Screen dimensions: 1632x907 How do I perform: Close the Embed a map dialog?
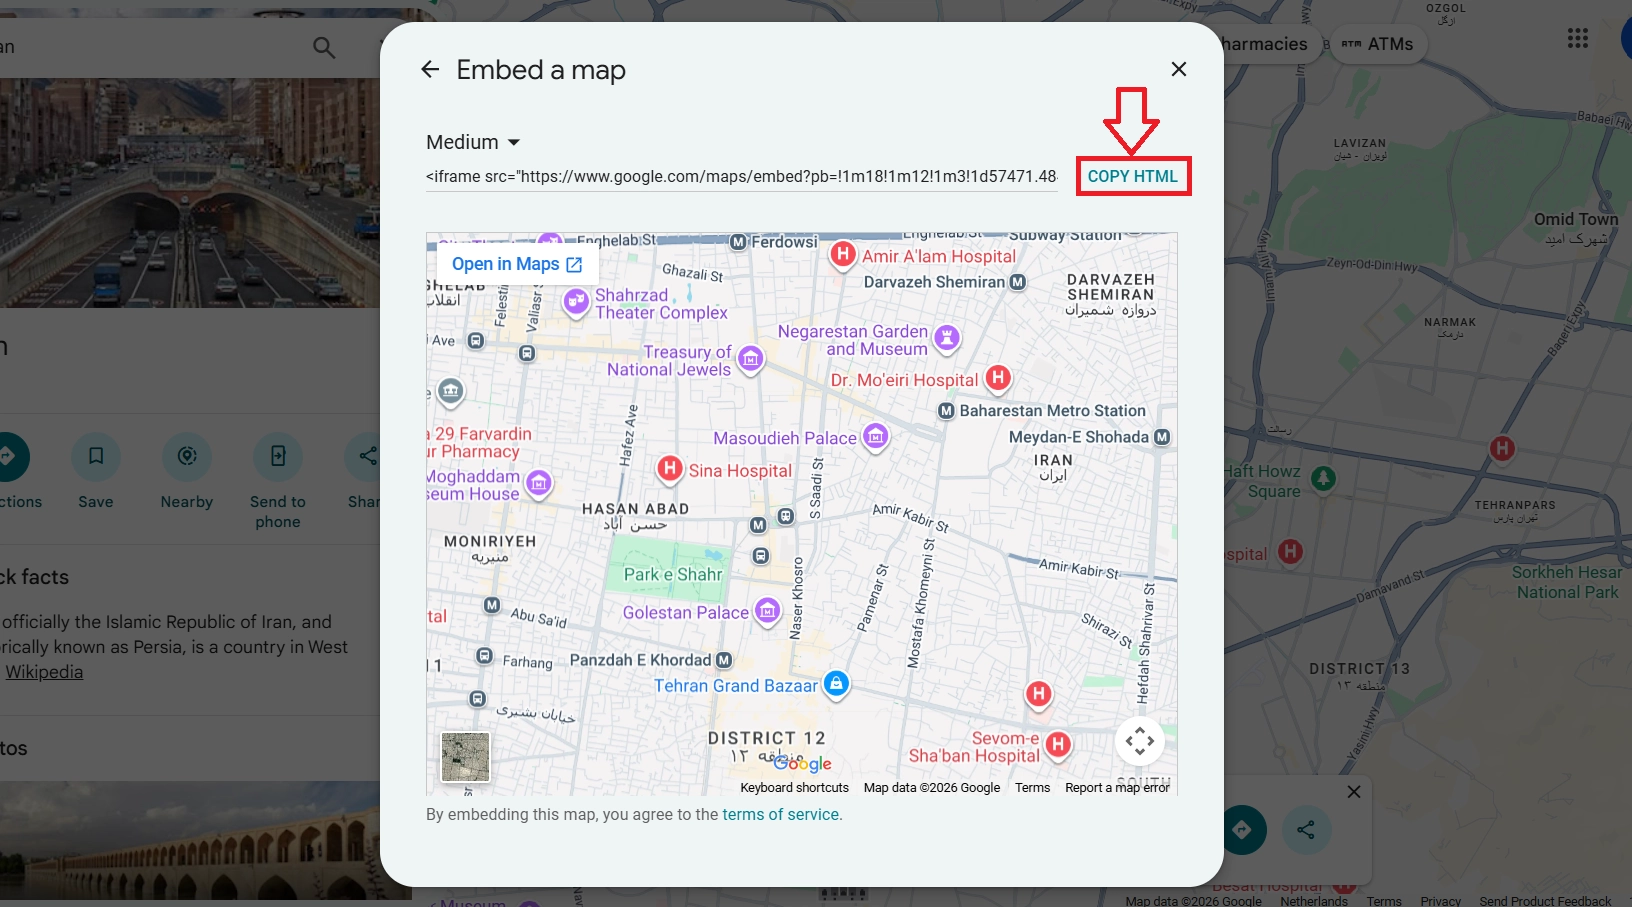click(1179, 69)
